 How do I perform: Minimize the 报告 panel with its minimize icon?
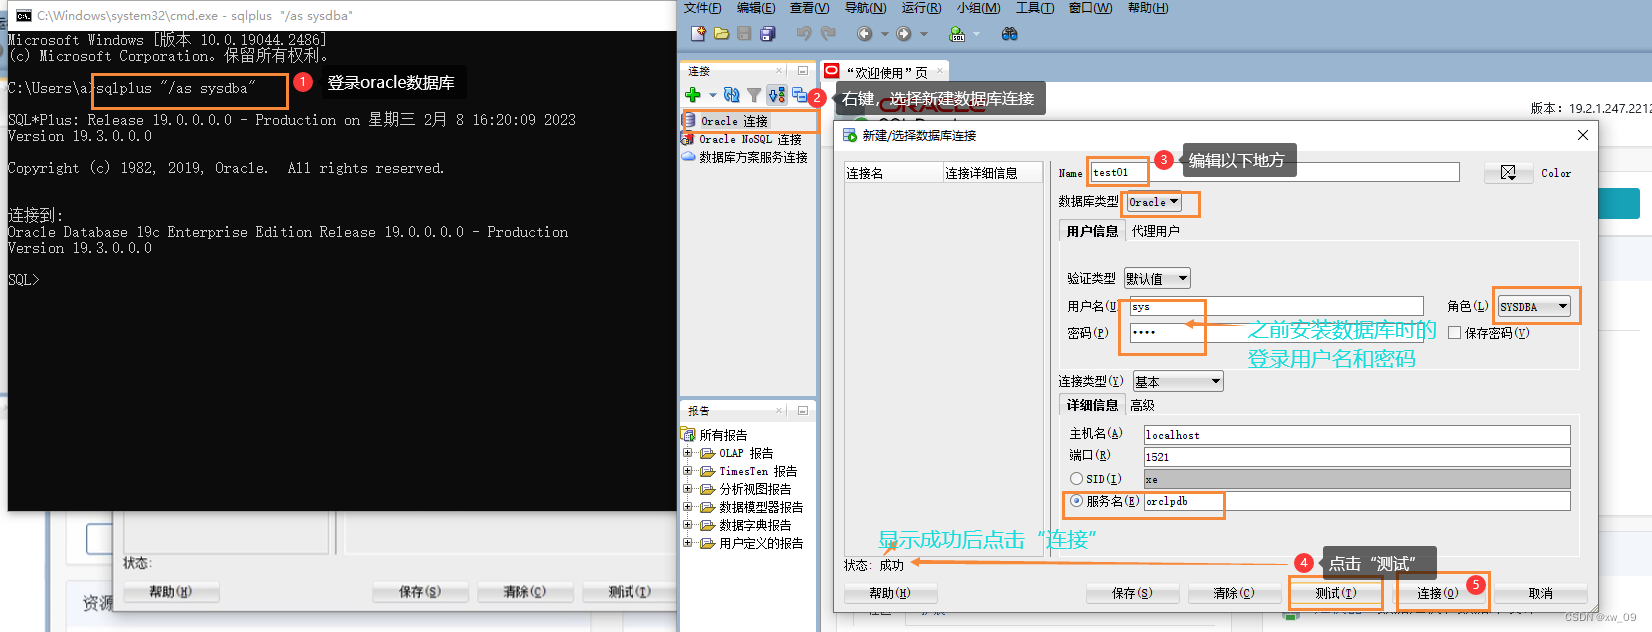coord(802,410)
